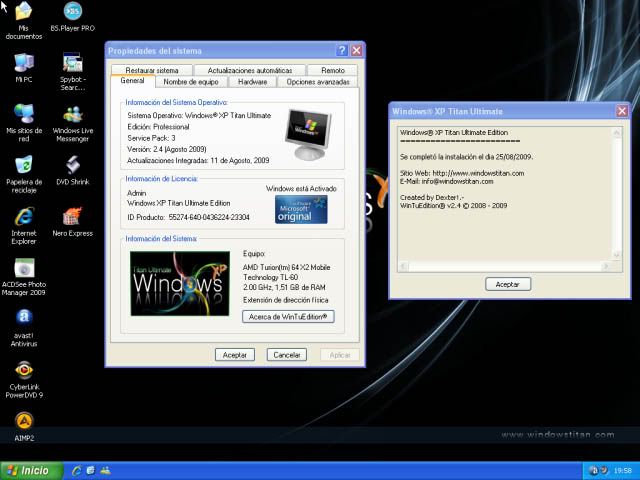
Task: Open ACDSee Photo Manager 2009 icon
Action: tap(24, 277)
